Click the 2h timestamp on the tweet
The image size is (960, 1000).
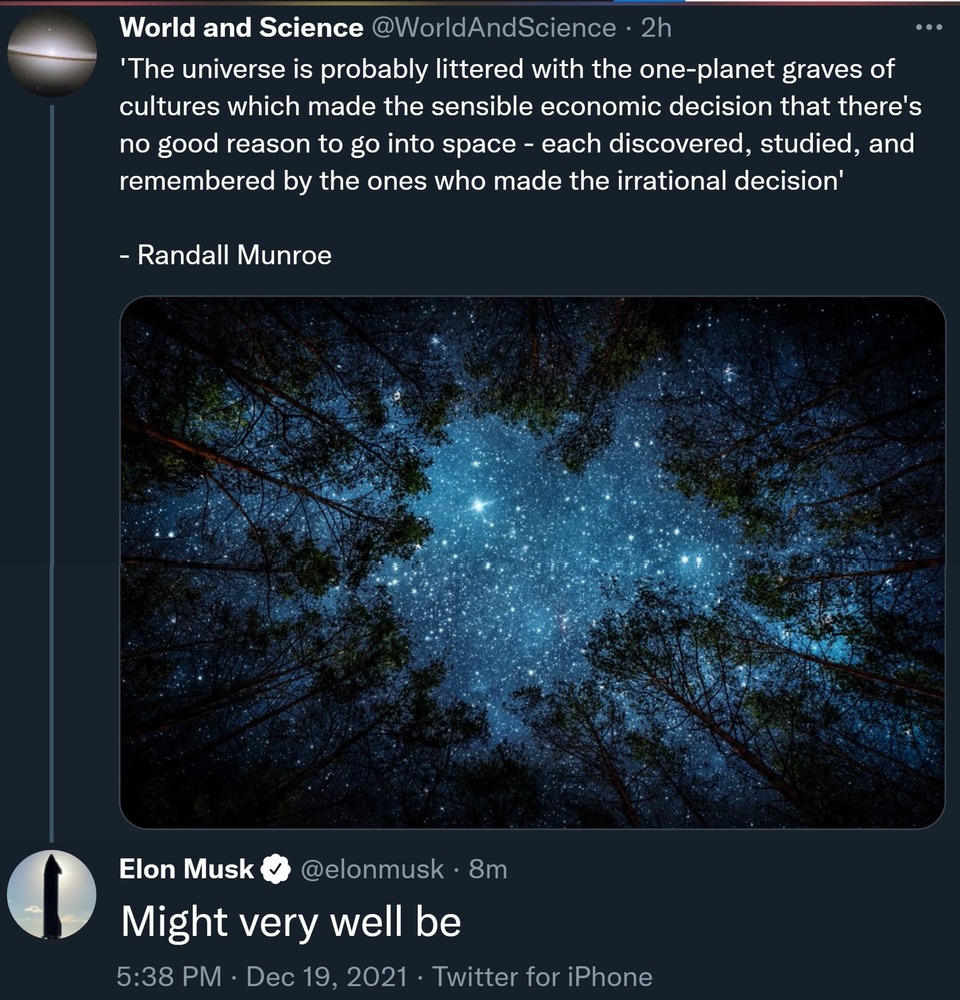(x=656, y=28)
